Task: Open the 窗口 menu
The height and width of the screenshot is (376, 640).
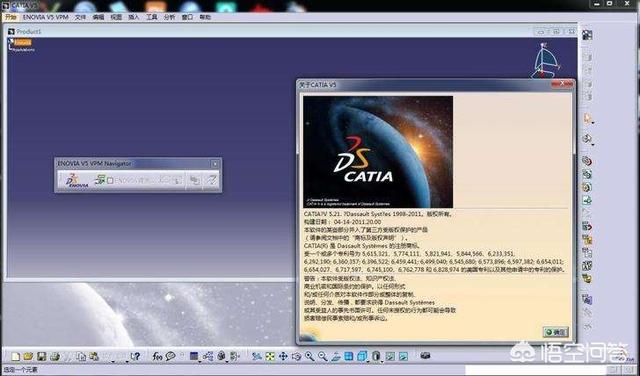Action: point(187,17)
